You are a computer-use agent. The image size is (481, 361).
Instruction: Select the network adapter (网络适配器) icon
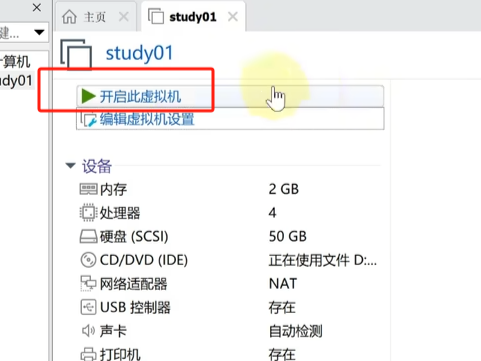(88, 283)
